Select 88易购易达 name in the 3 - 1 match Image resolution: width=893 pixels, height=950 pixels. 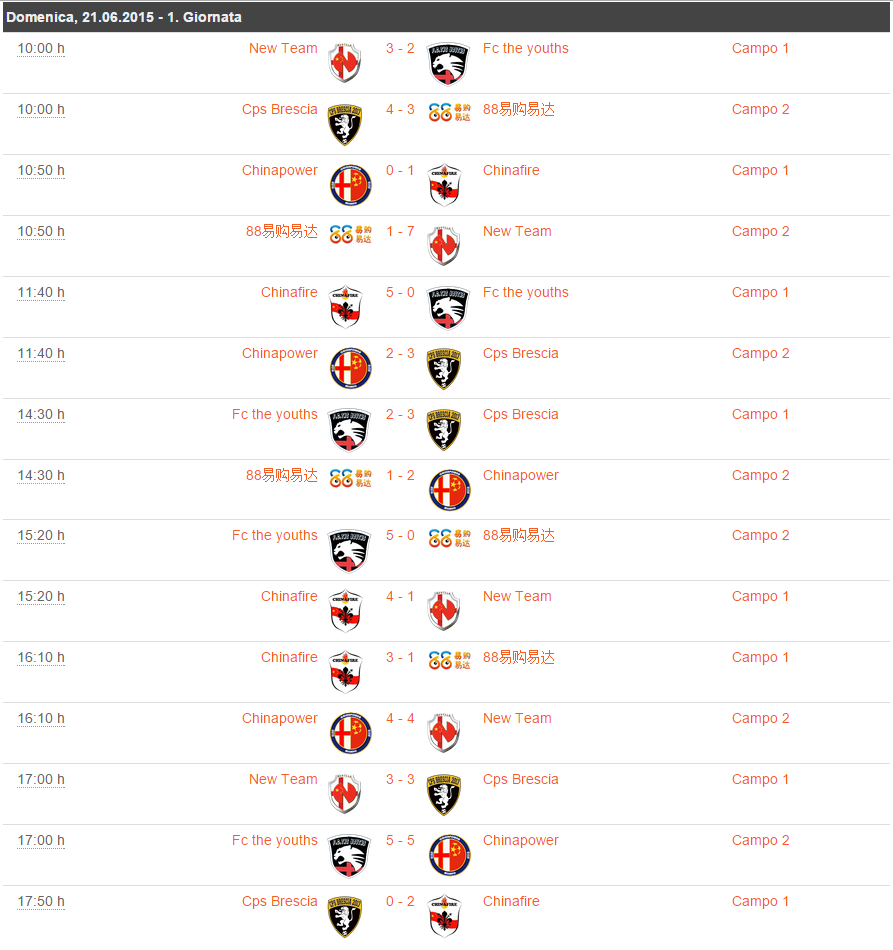(518, 657)
